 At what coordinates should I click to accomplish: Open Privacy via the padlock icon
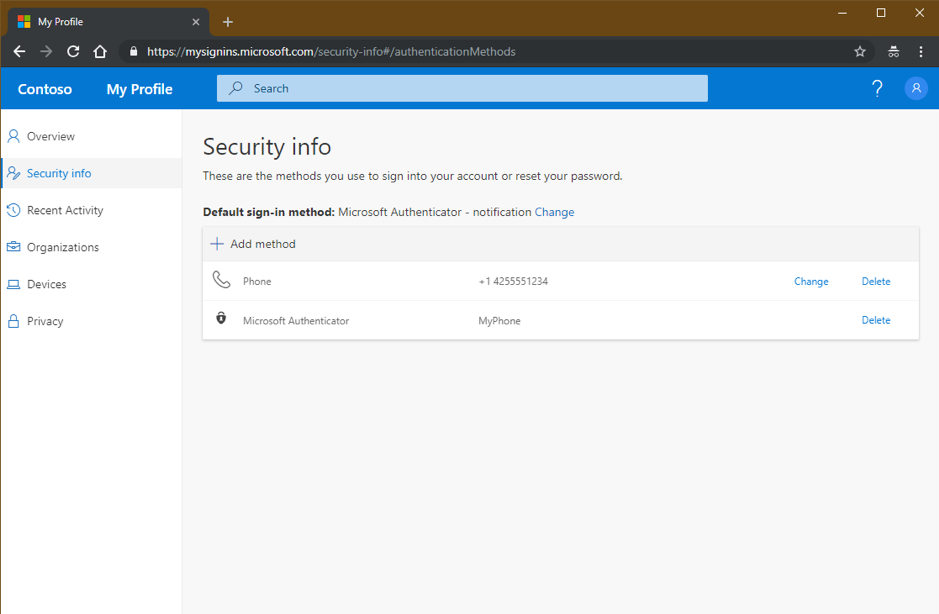pyautogui.click(x=12, y=321)
